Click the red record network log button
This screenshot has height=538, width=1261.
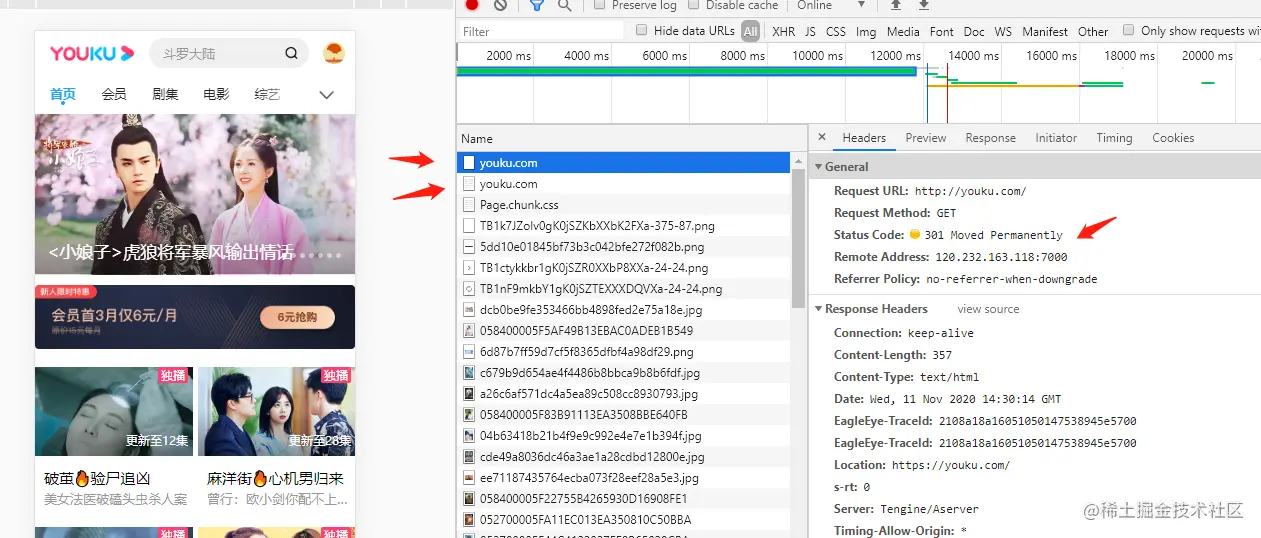pyautogui.click(x=471, y=5)
